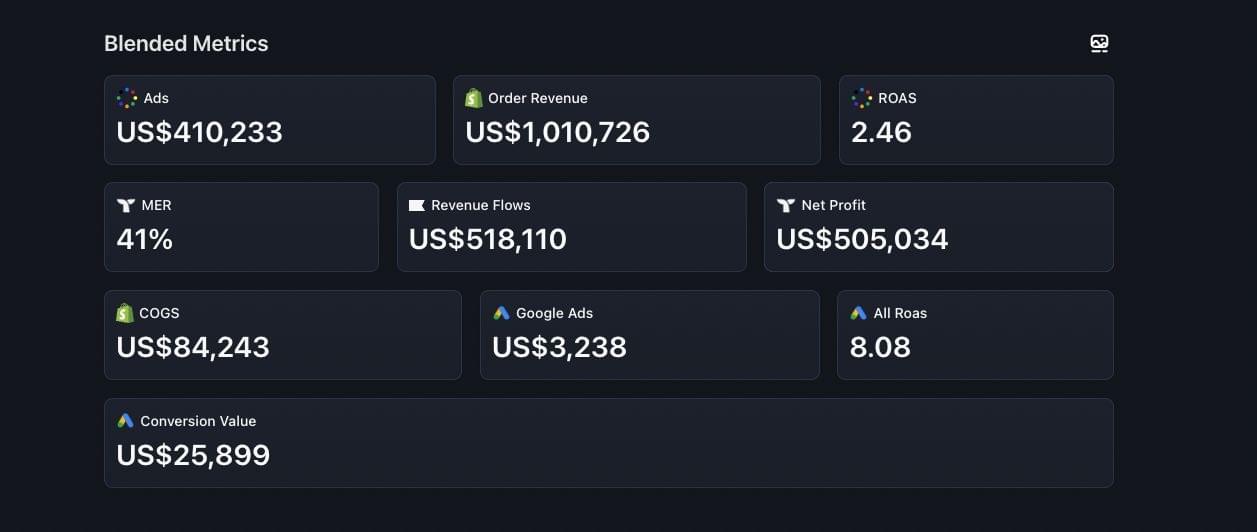Open the Revenue Flows value US$518,110
The width and height of the screenshot is (1257, 532).
tap(487, 239)
